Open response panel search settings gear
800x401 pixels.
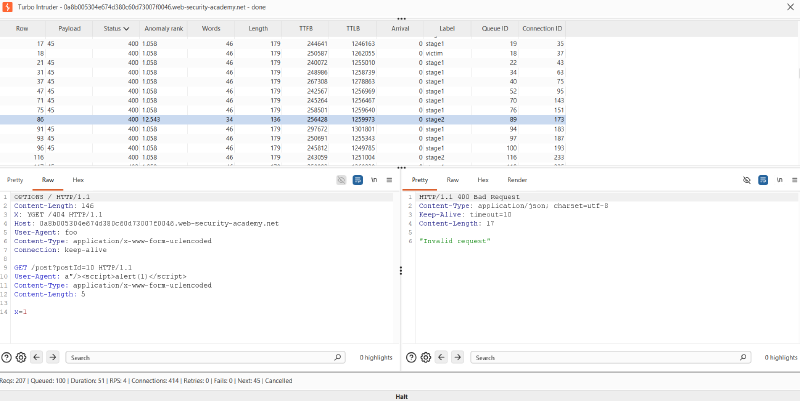[426, 358]
